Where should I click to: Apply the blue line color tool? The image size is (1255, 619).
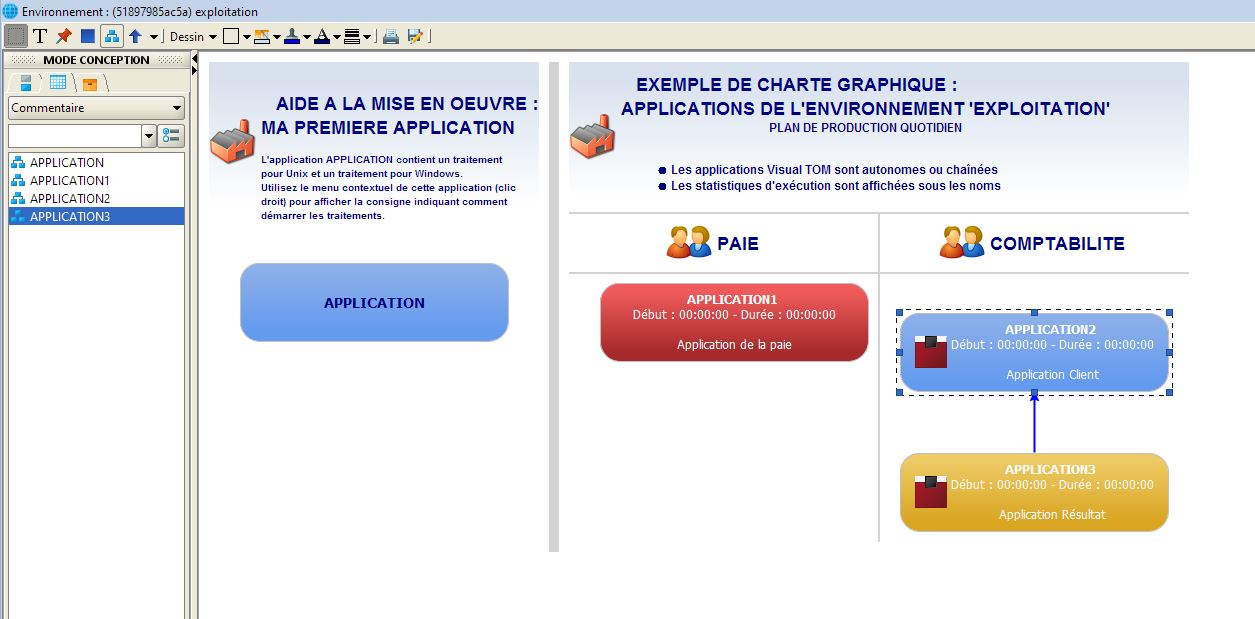click(x=291, y=36)
